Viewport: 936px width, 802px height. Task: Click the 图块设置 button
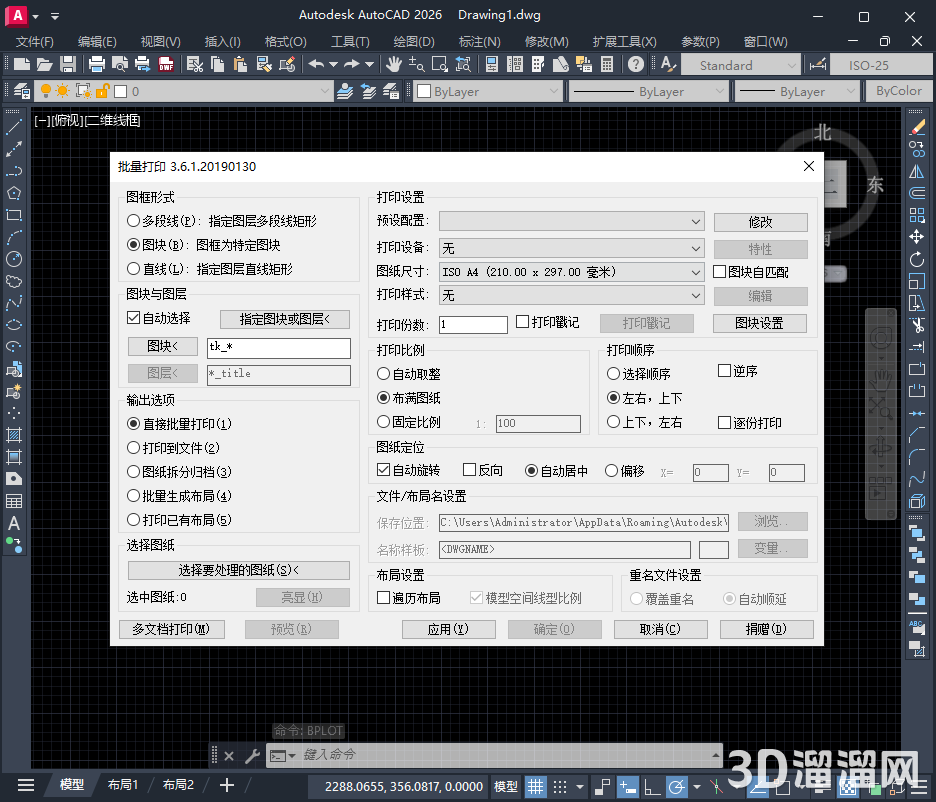[x=759, y=323]
